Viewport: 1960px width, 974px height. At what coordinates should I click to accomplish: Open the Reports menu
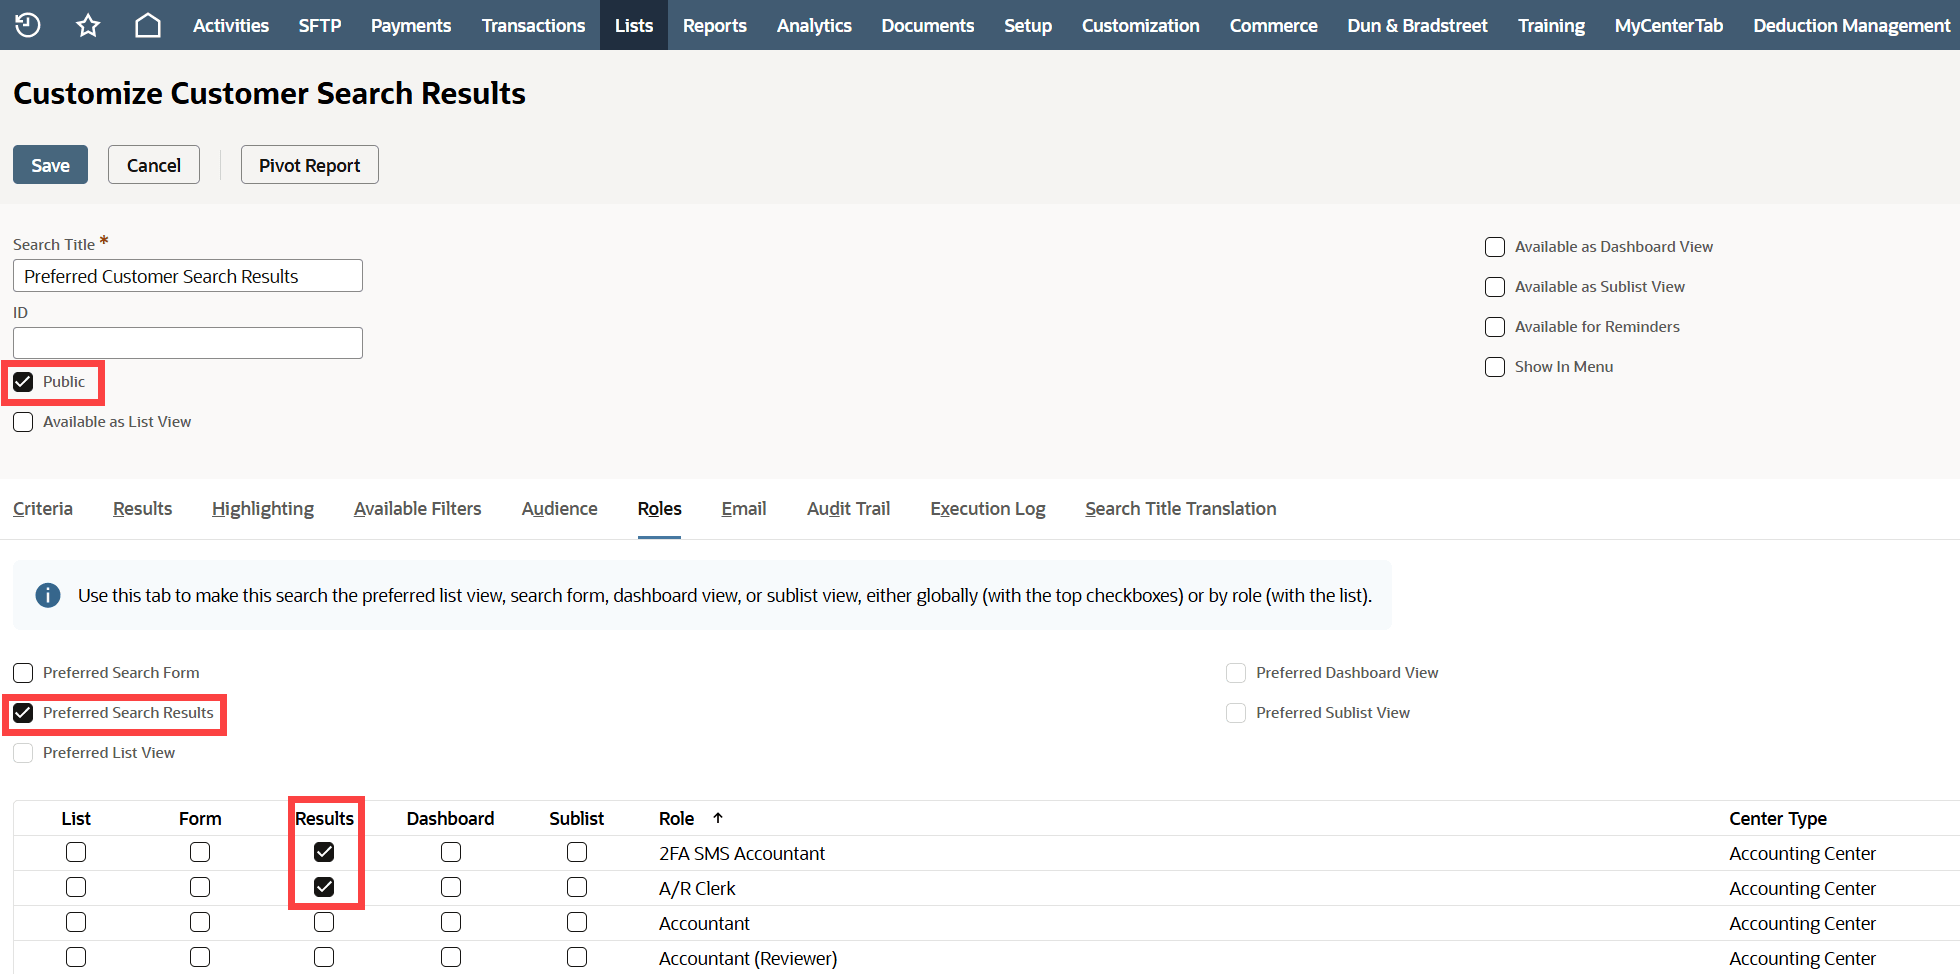715,25
